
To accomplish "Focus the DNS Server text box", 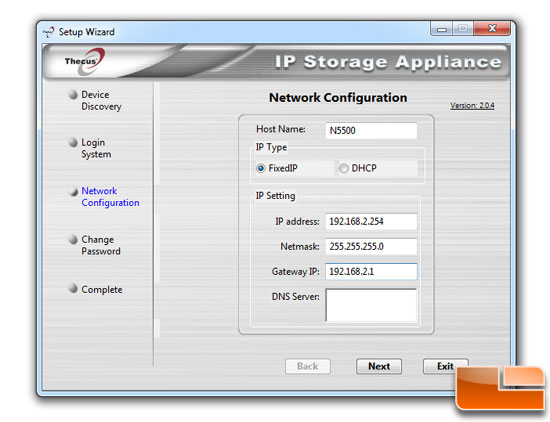I will [371, 305].
